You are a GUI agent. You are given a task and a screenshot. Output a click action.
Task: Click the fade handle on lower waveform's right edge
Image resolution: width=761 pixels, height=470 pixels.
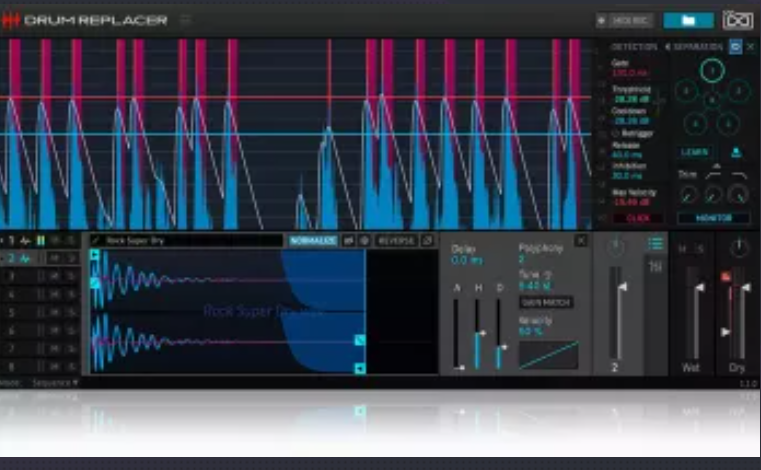360,340
